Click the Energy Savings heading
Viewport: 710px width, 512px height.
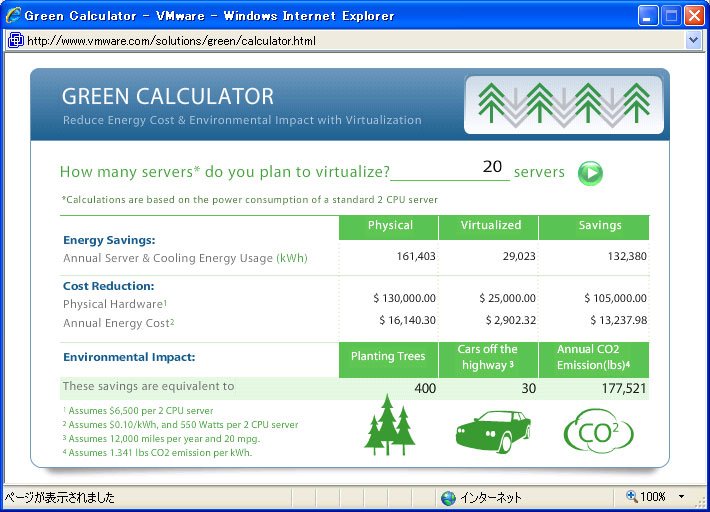click(109, 240)
